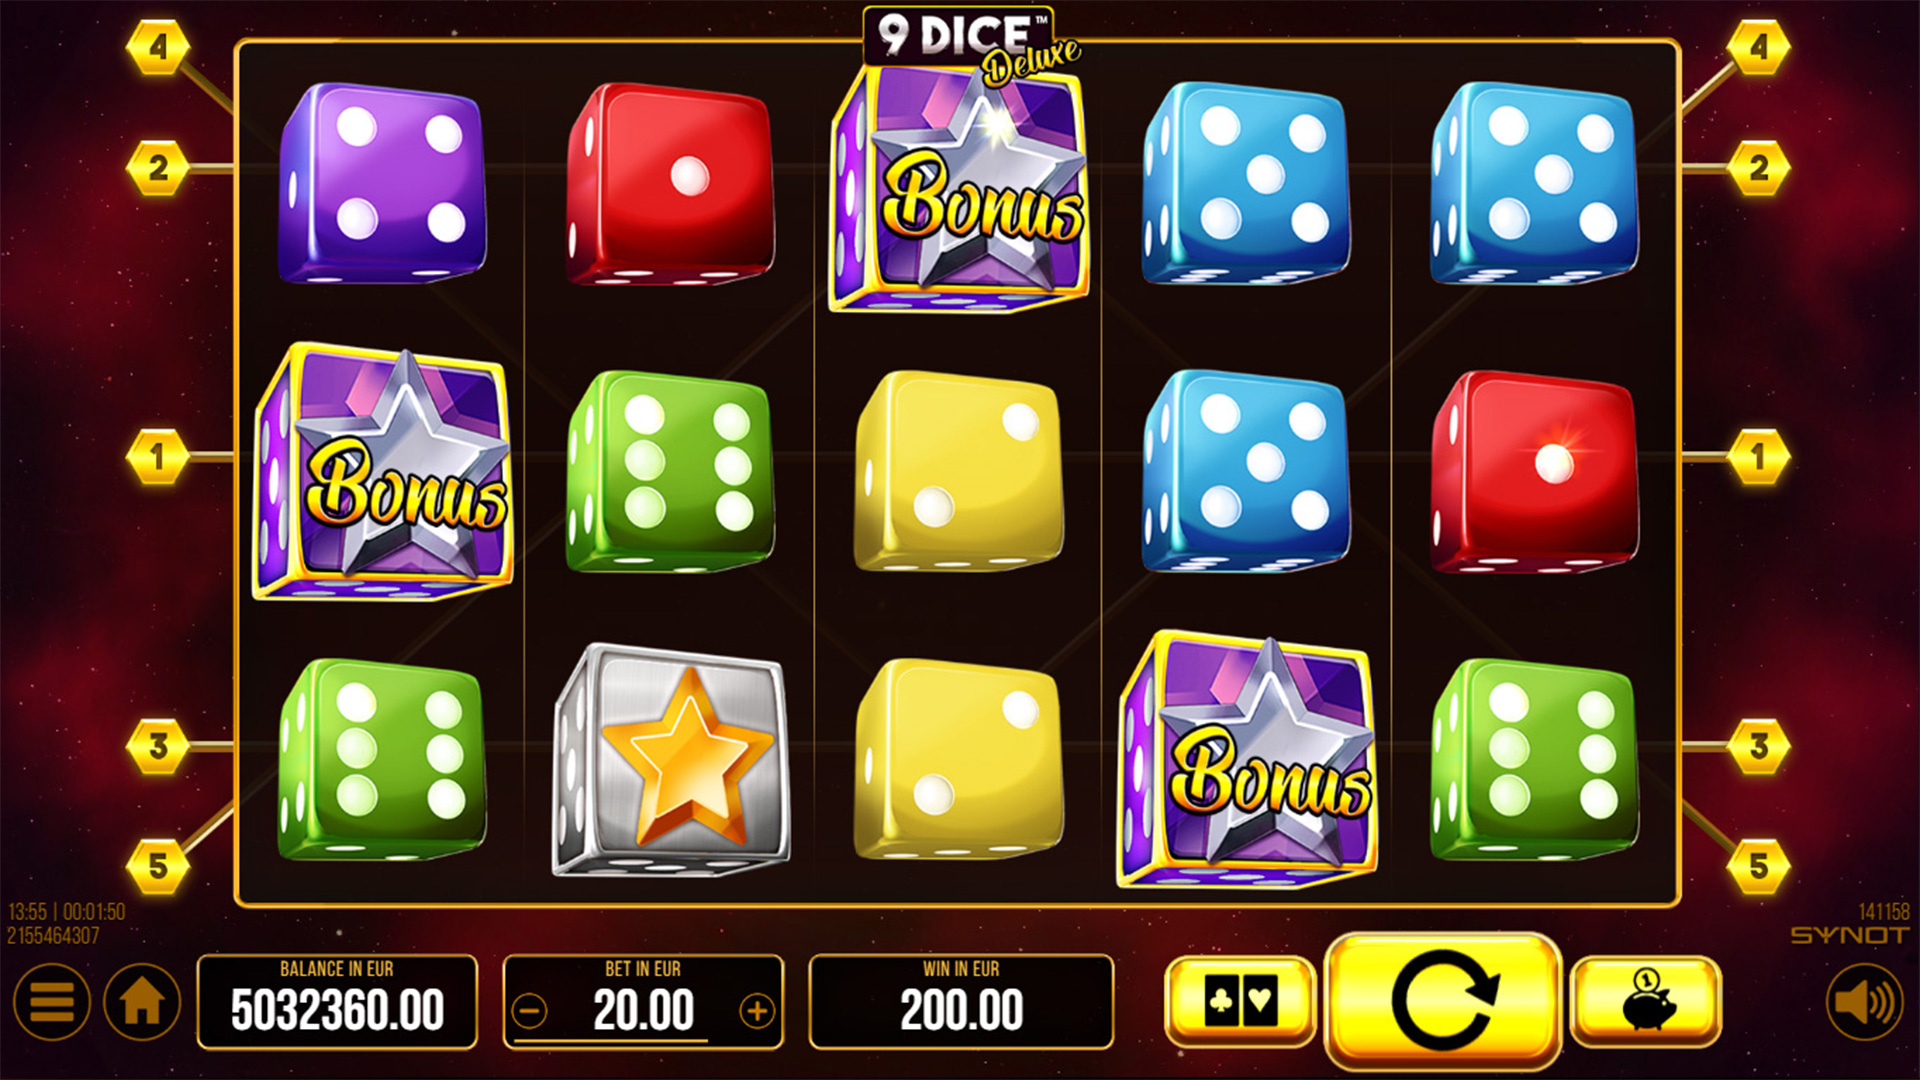Click the 9 Dice Deluxe logo
The height and width of the screenshot is (1080, 1920).
click(x=972, y=42)
